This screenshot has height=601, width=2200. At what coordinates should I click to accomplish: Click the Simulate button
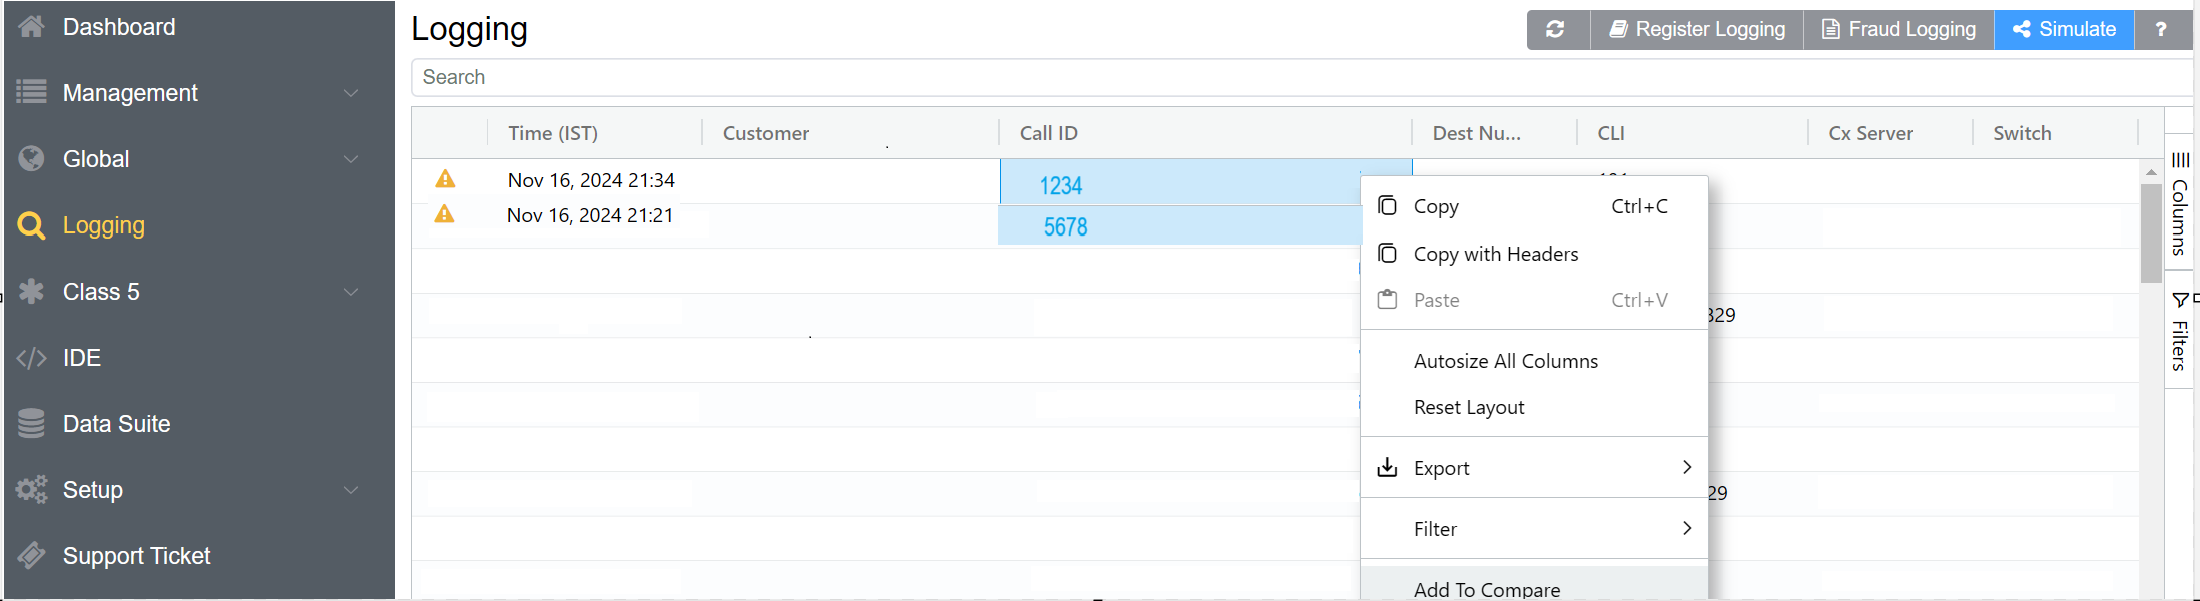pyautogui.click(x=2064, y=29)
